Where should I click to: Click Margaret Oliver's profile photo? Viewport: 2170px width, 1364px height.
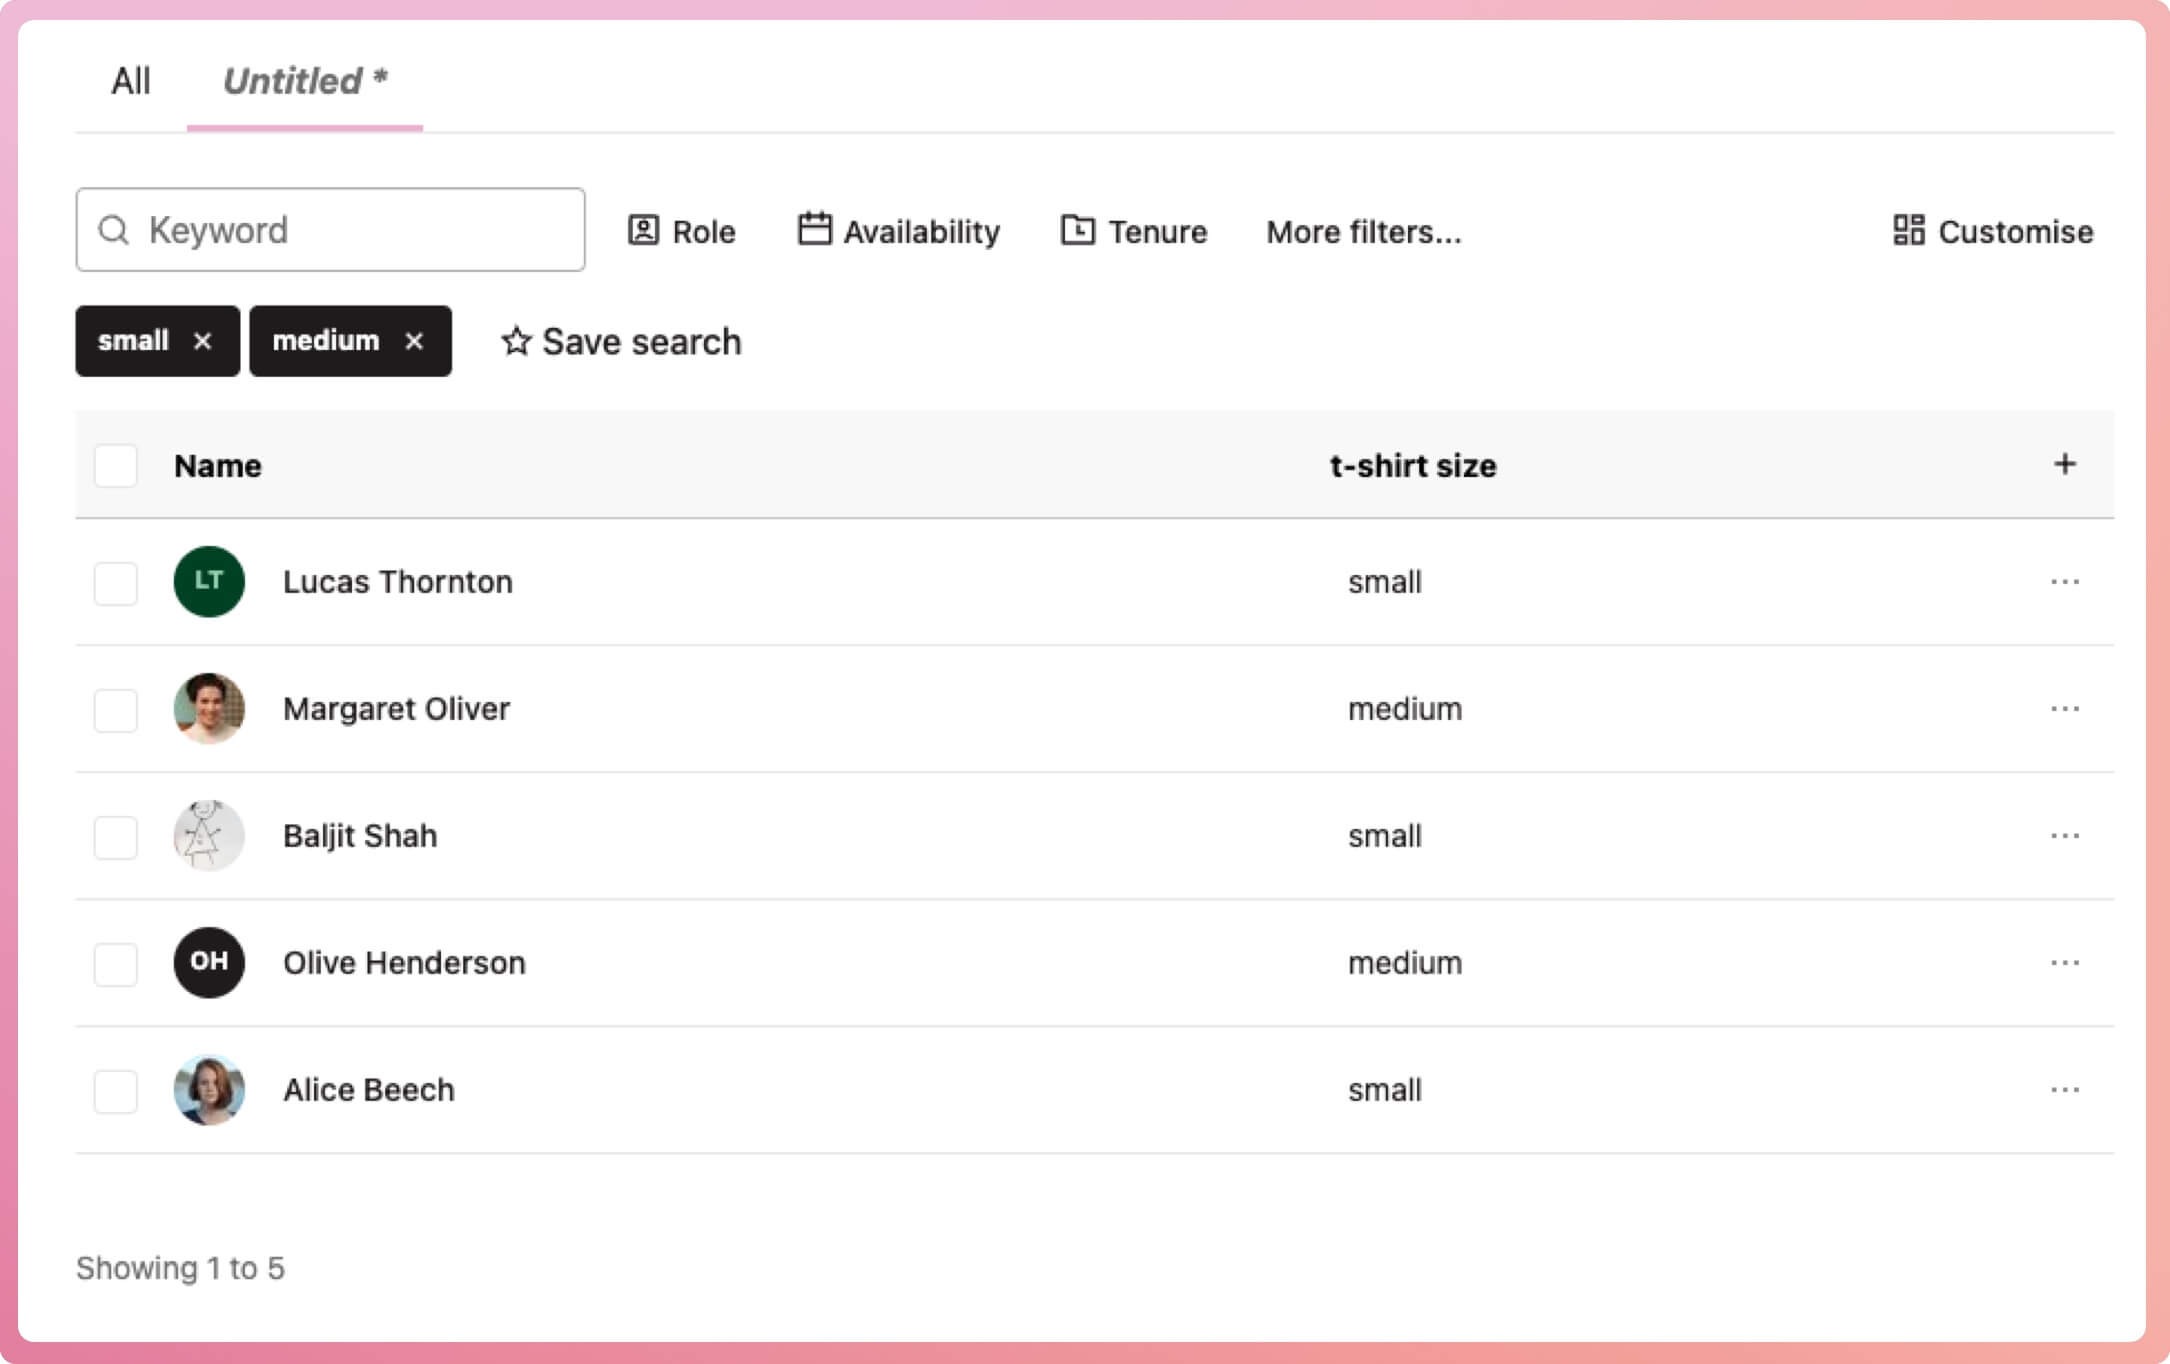209,708
